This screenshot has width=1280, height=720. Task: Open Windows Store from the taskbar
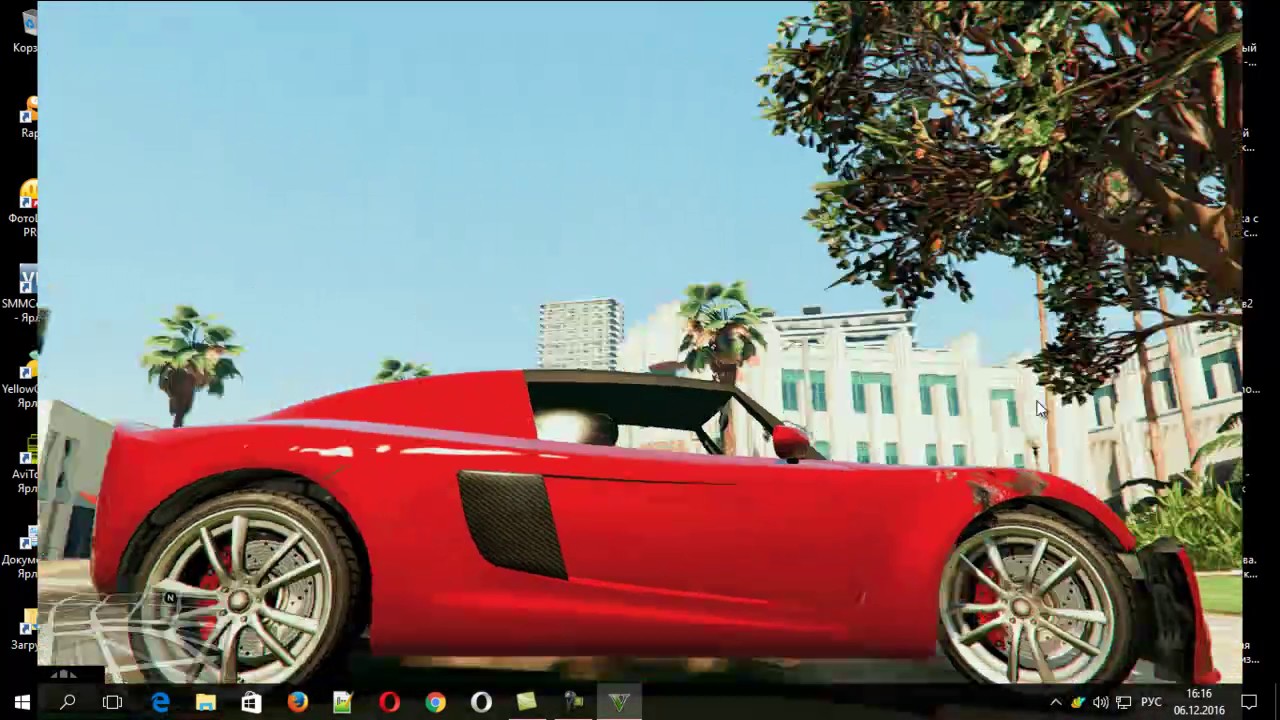coord(251,703)
